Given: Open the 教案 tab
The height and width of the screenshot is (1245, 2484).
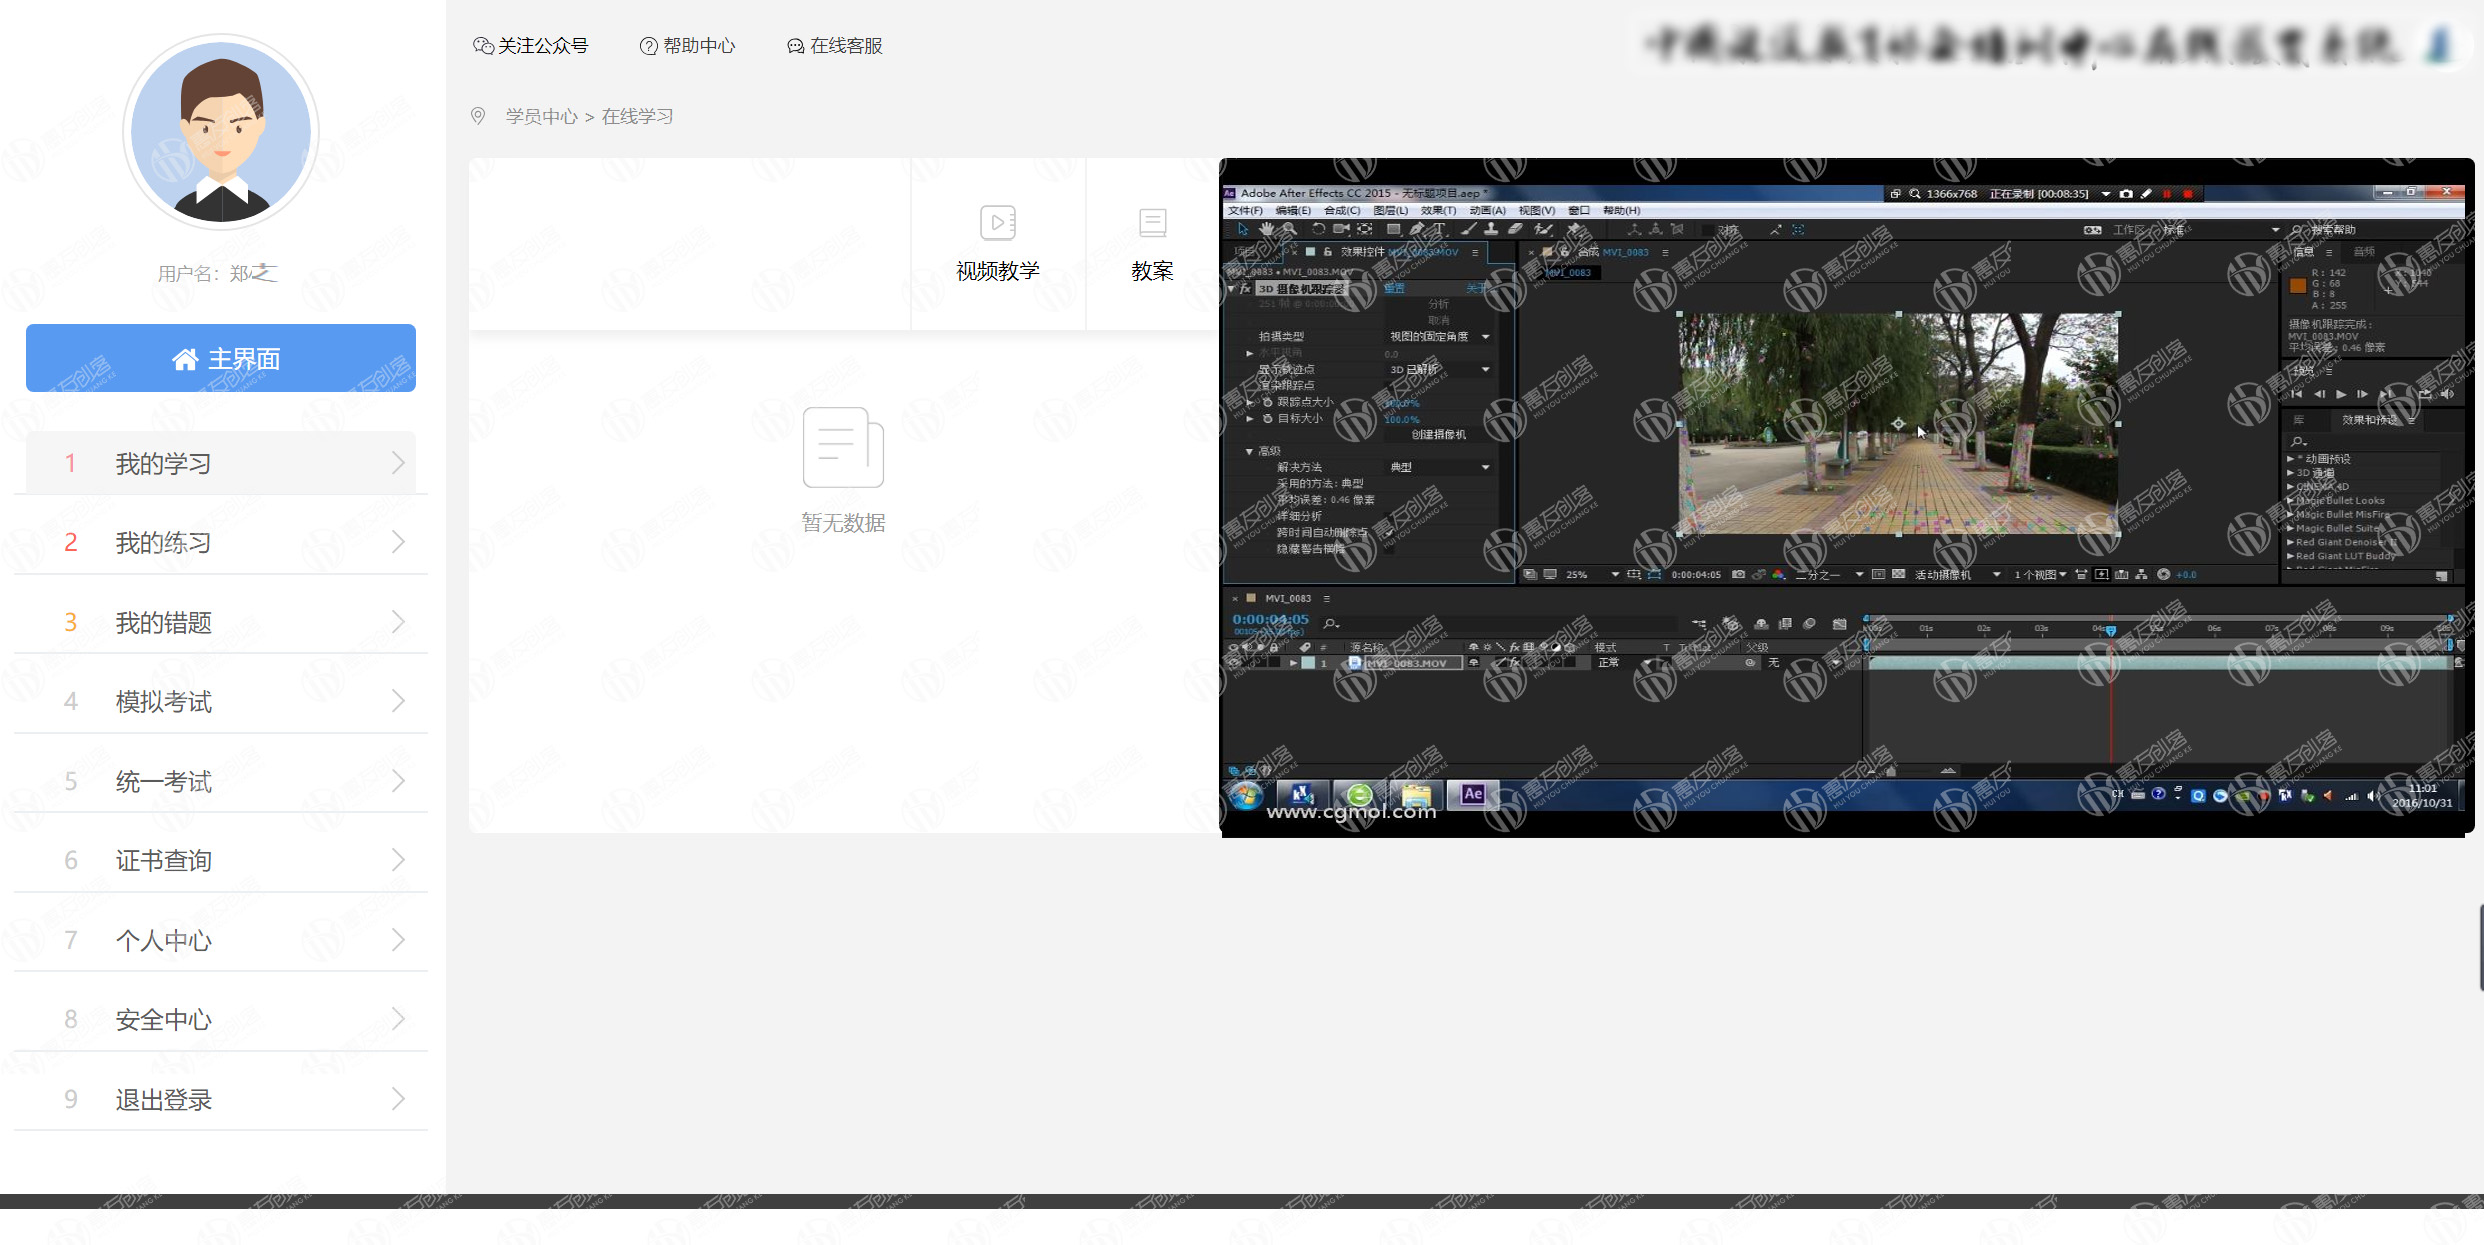Looking at the screenshot, I should click(1152, 244).
